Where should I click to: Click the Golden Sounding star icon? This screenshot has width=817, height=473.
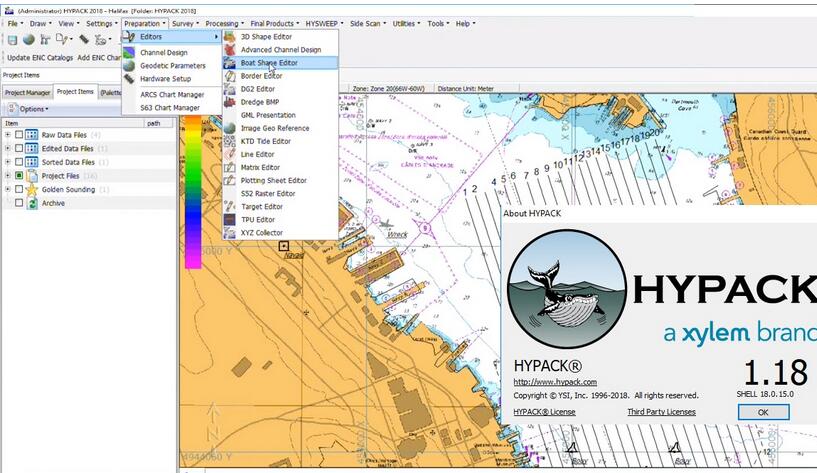[32, 189]
